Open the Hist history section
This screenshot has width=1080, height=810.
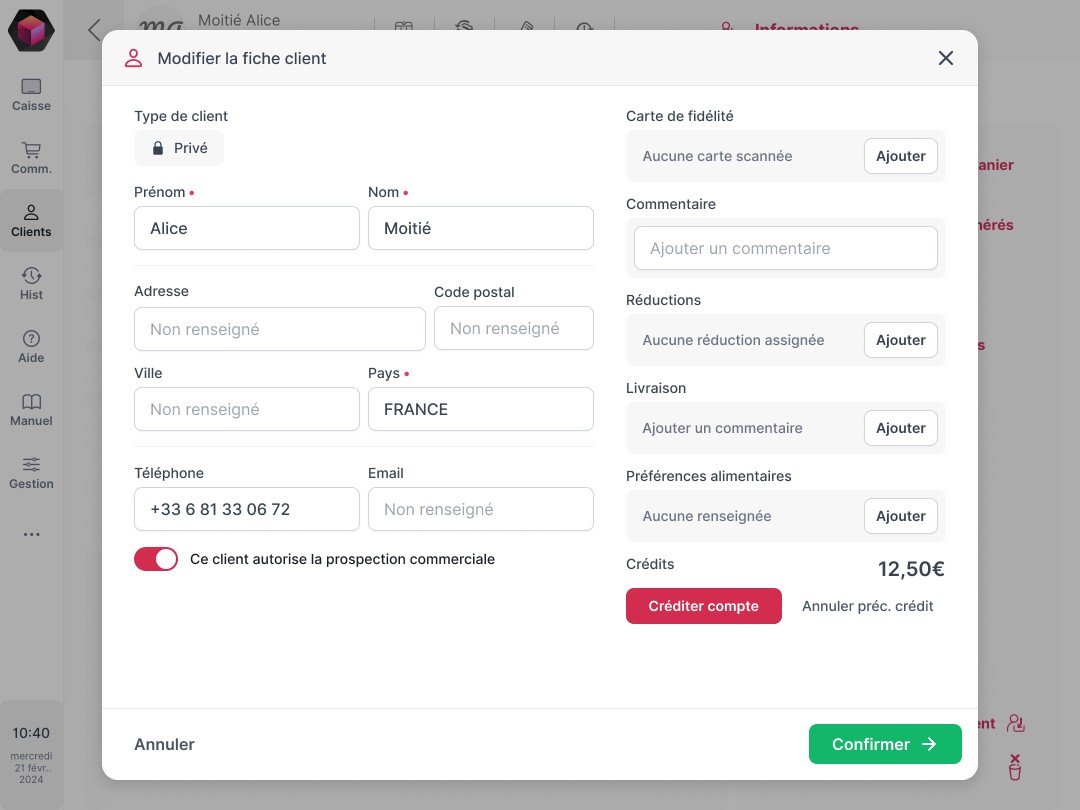pos(31,284)
